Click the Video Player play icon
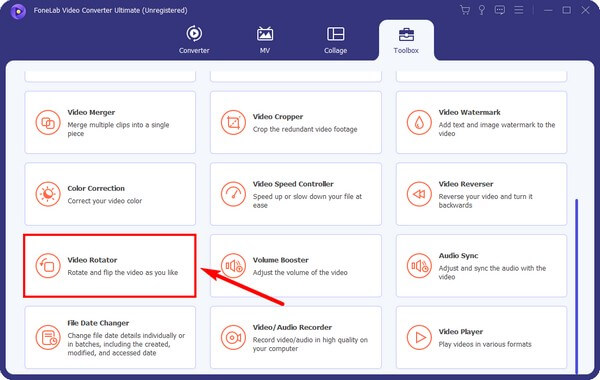The width and height of the screenshot is (600, 380). tap(419, 338)
